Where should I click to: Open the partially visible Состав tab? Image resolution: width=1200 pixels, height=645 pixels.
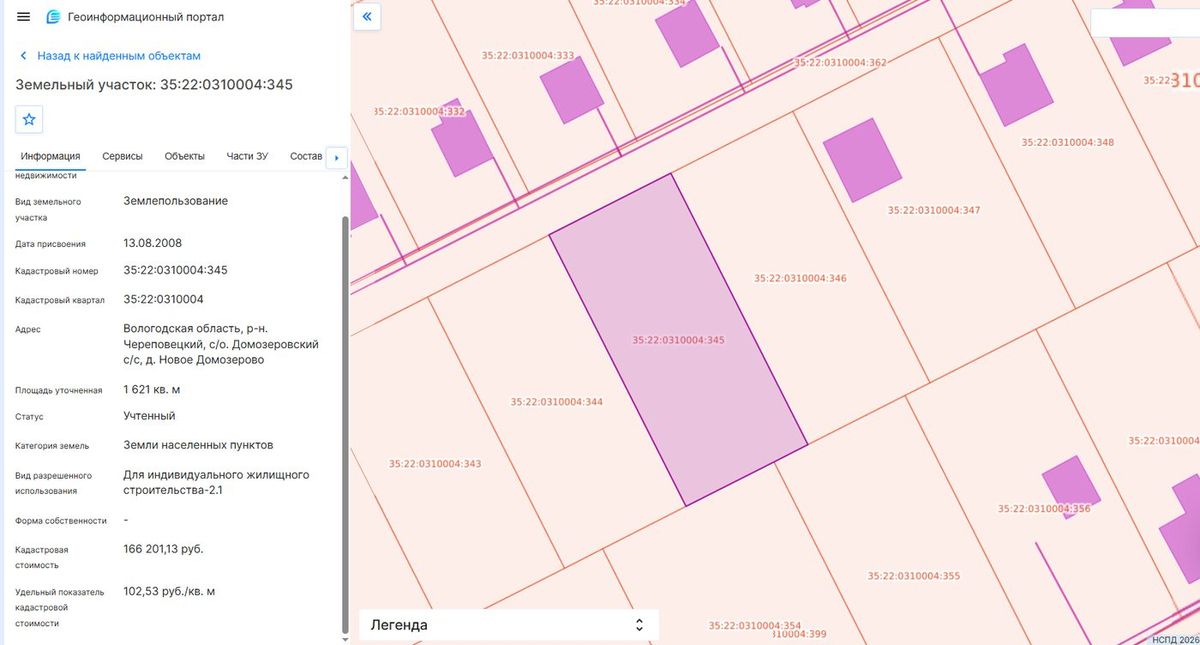click(306, 156)
